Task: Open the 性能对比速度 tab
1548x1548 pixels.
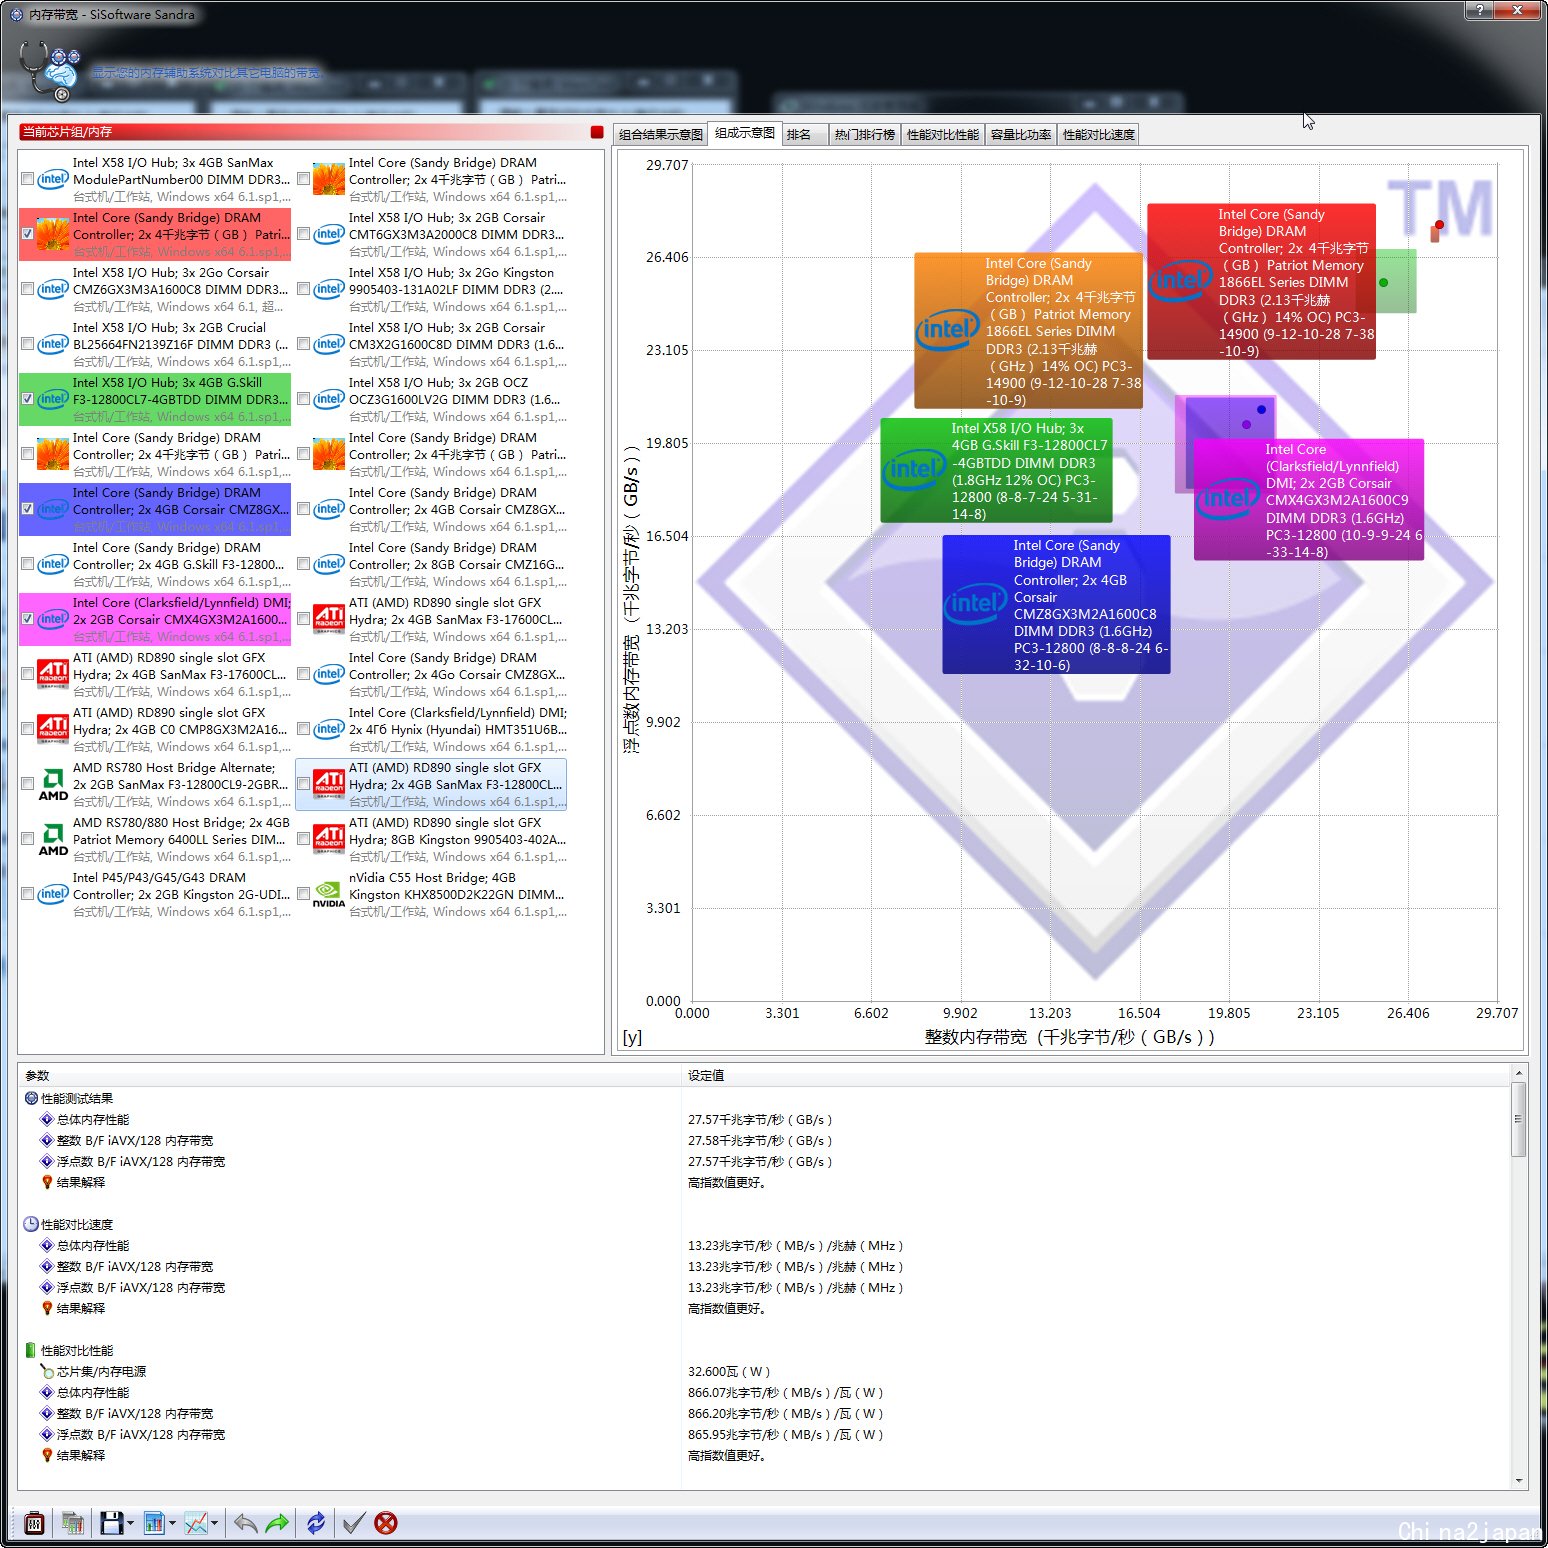Action: [x=1099, y=134]
